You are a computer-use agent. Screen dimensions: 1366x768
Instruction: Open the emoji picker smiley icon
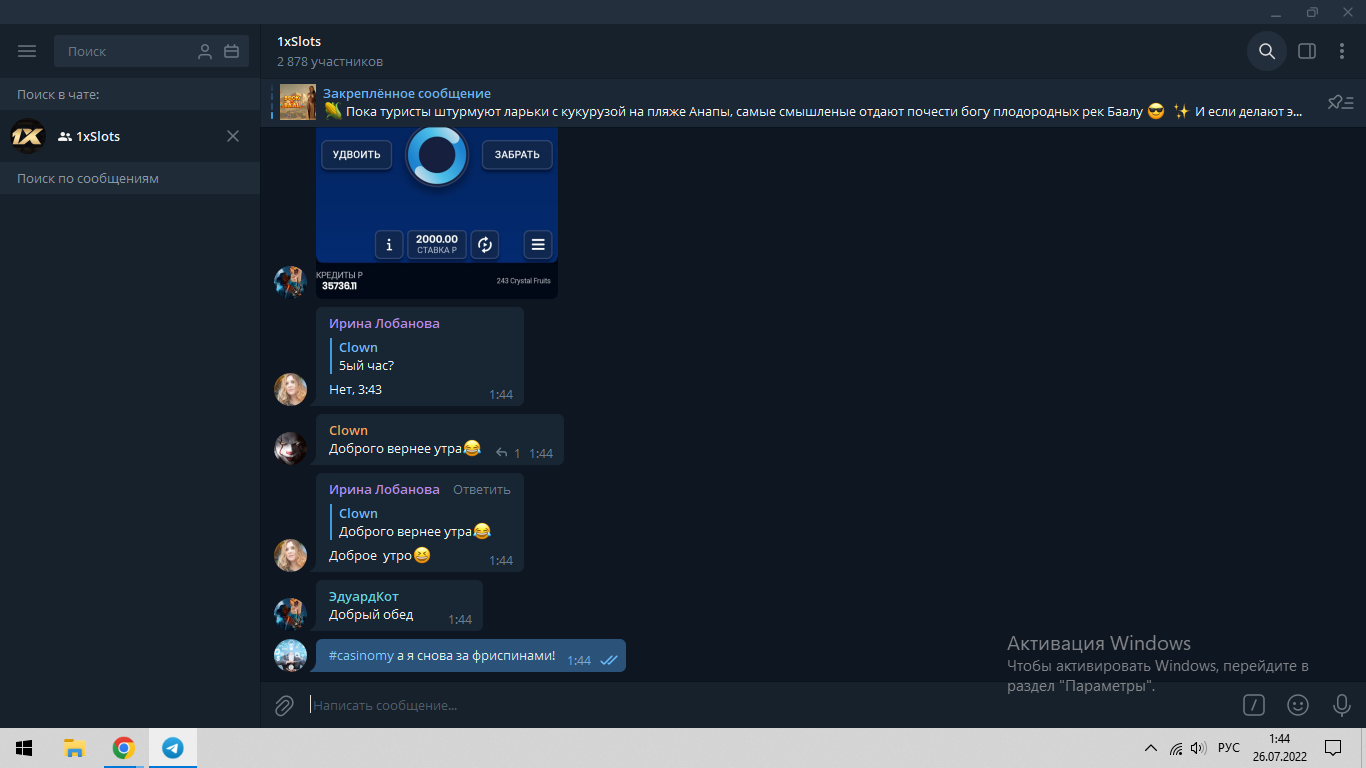pyautogui.click(x=1298, y=705)
